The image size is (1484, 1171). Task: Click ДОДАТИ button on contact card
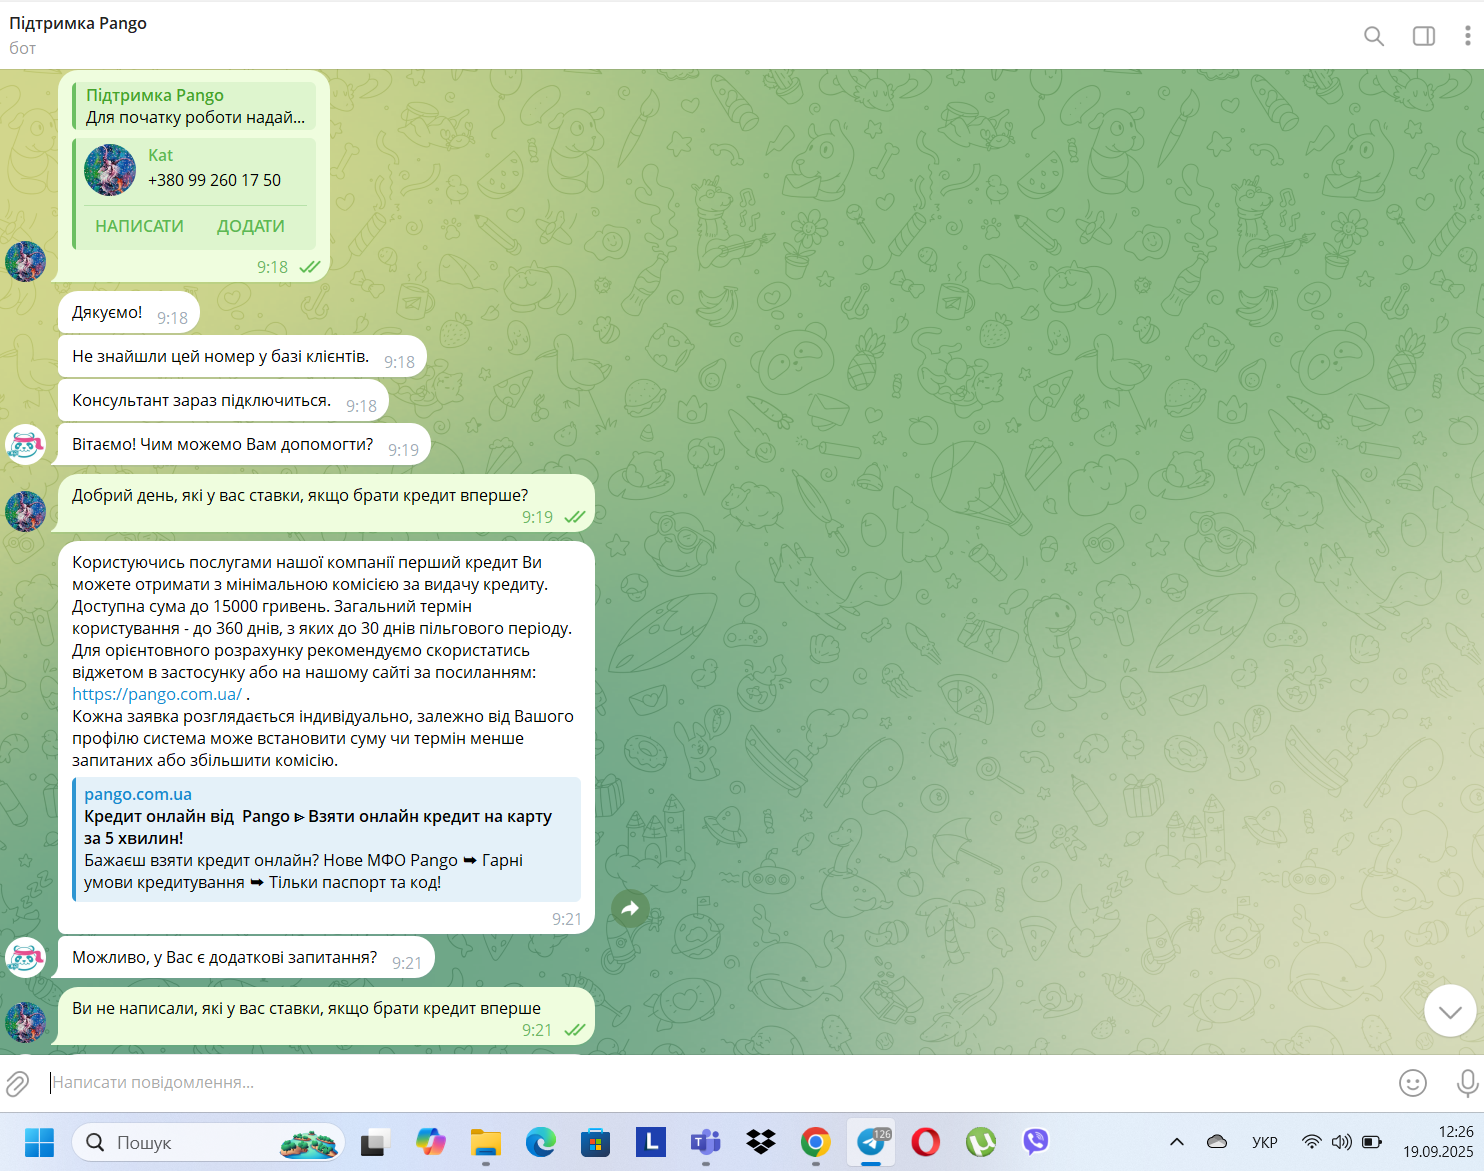pyautogui.click(x=251, y=226)
